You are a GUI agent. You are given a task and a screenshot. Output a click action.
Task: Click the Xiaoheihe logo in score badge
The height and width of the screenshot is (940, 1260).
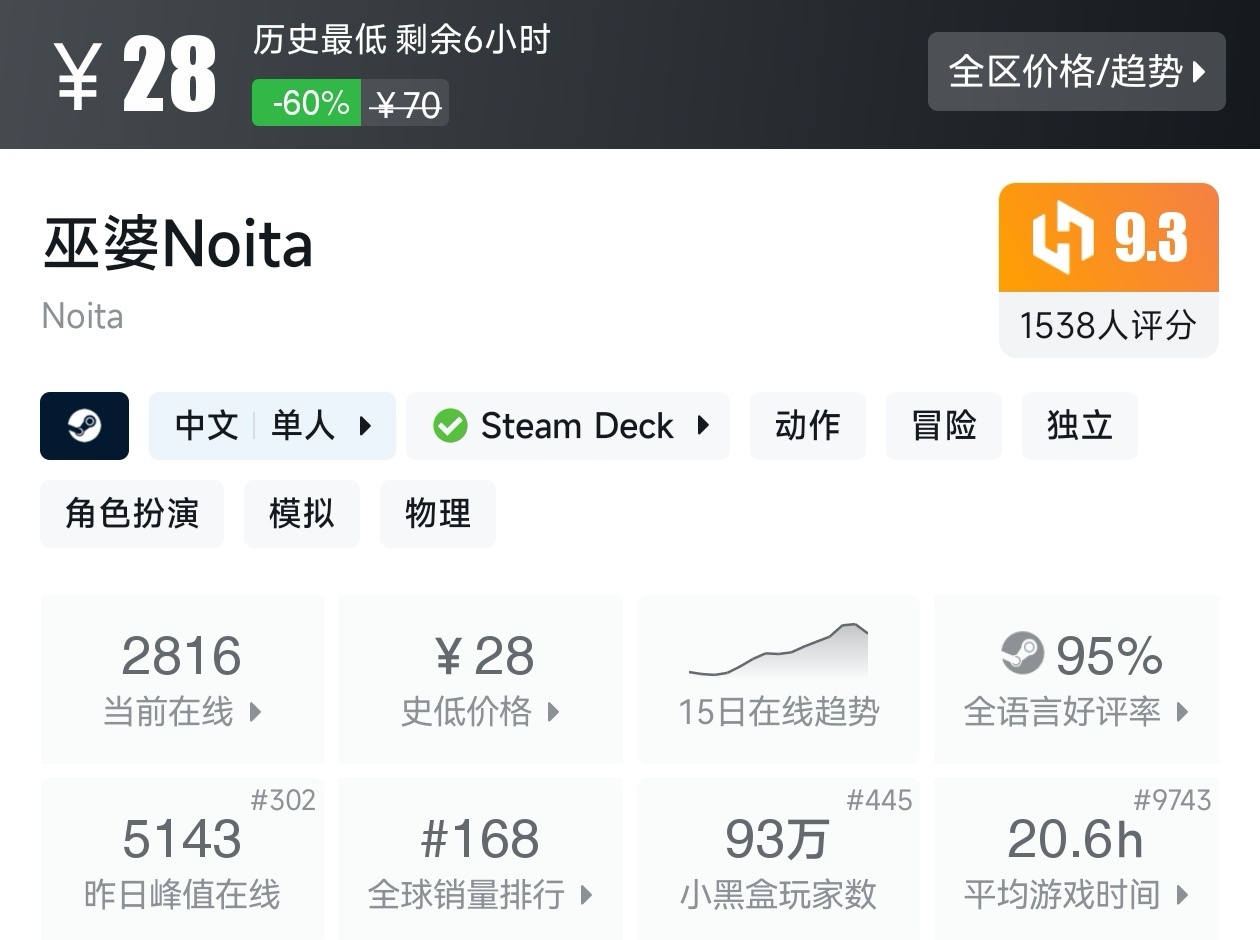[1063, 238]
